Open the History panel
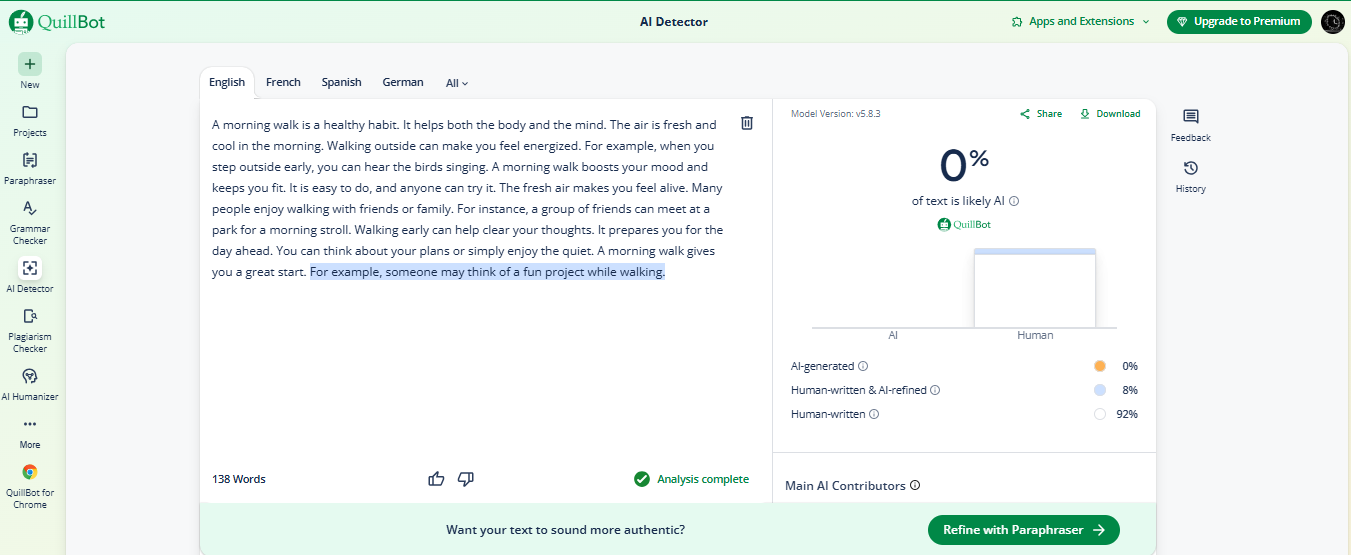 click(x=1190, y=176)
